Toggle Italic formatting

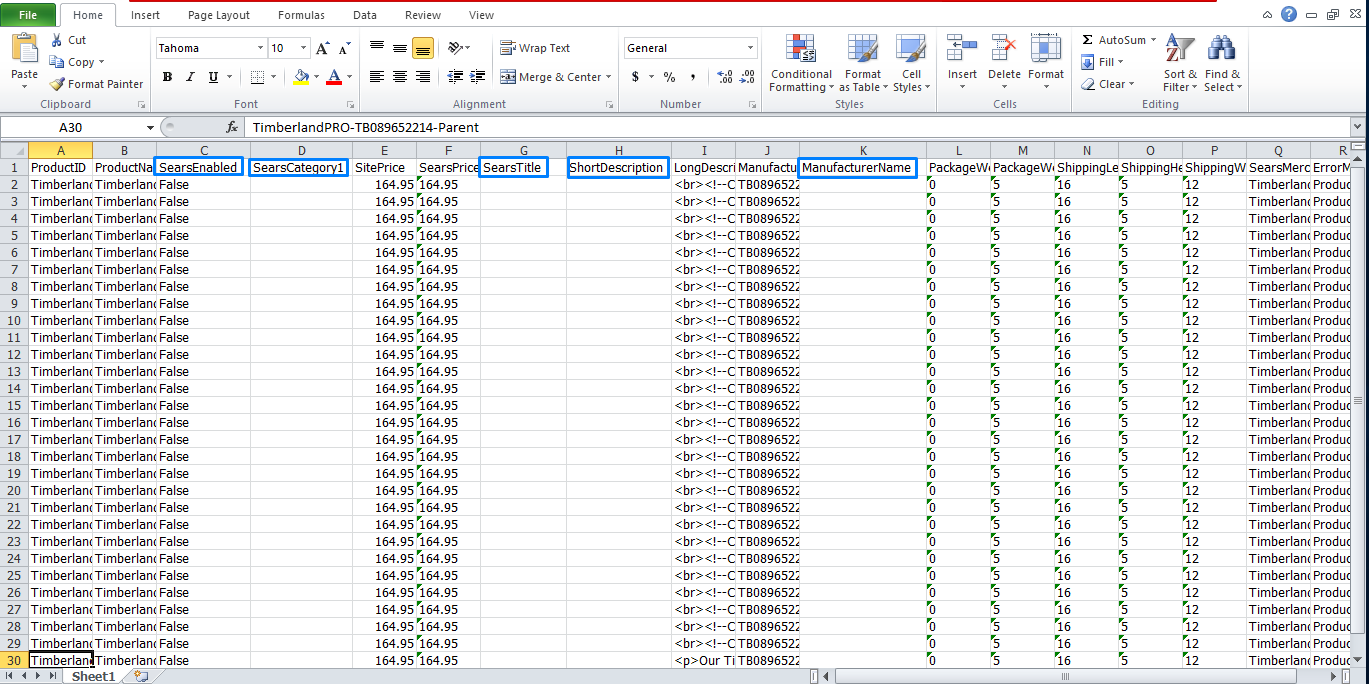[x=190, y=77]
